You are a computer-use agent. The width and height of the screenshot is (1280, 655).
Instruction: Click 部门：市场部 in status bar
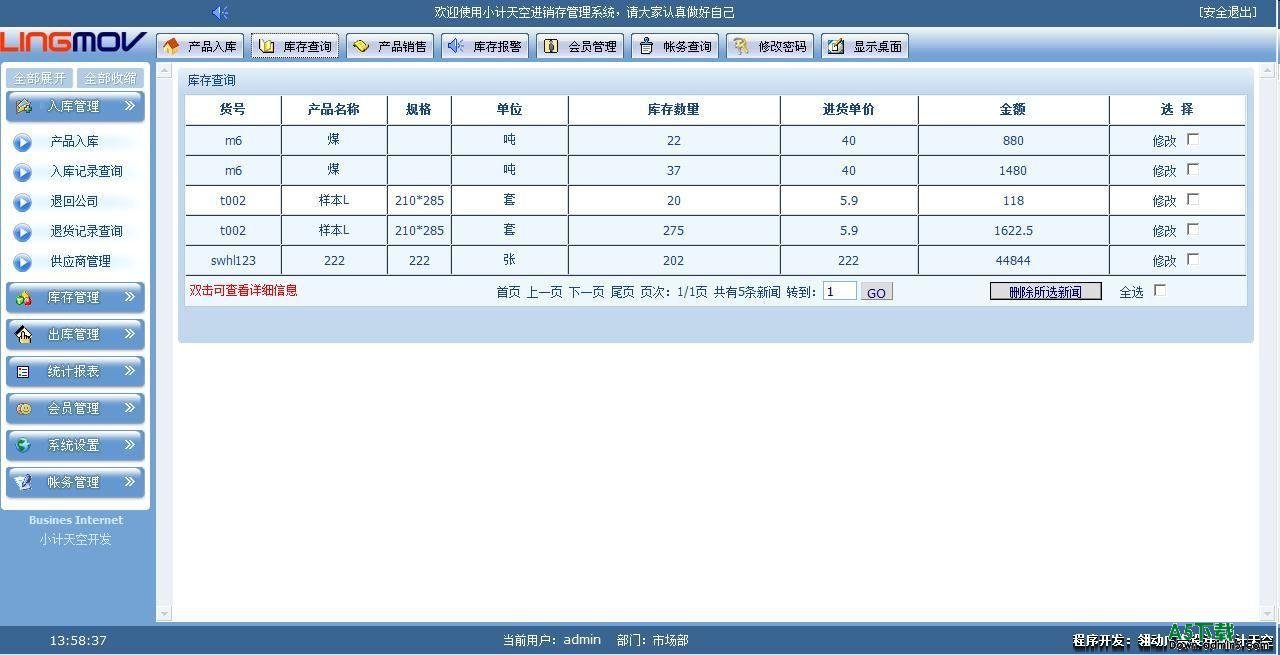[653, 640]
